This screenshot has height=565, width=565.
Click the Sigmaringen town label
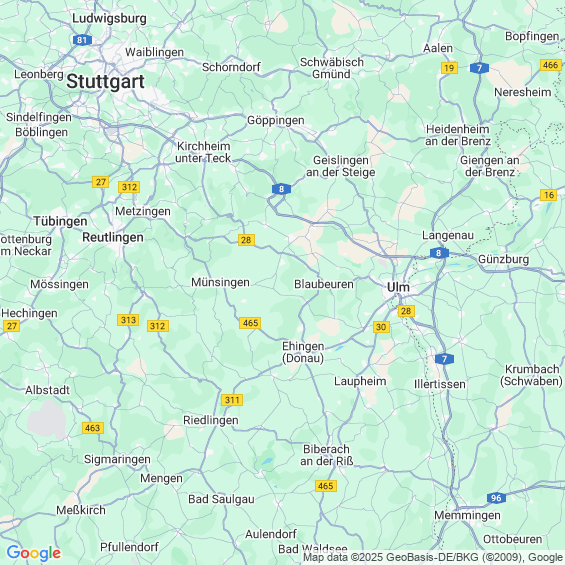(x=117, y=459)
